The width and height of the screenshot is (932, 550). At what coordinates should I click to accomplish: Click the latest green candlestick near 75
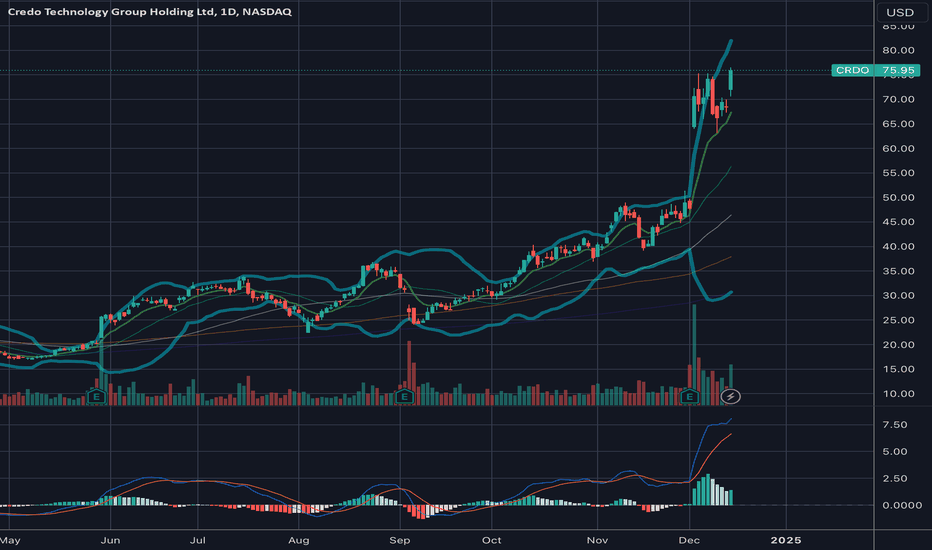[732, 82]
